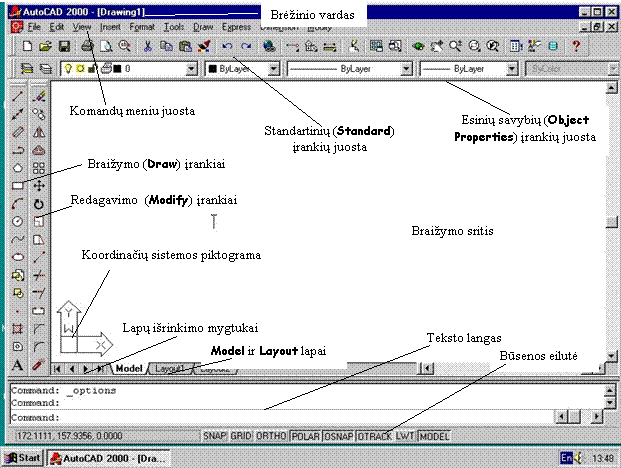Screen dimensions: 621x468
Task: Paste from clipboard toolbar icon
Action: (x=185, y=47)
